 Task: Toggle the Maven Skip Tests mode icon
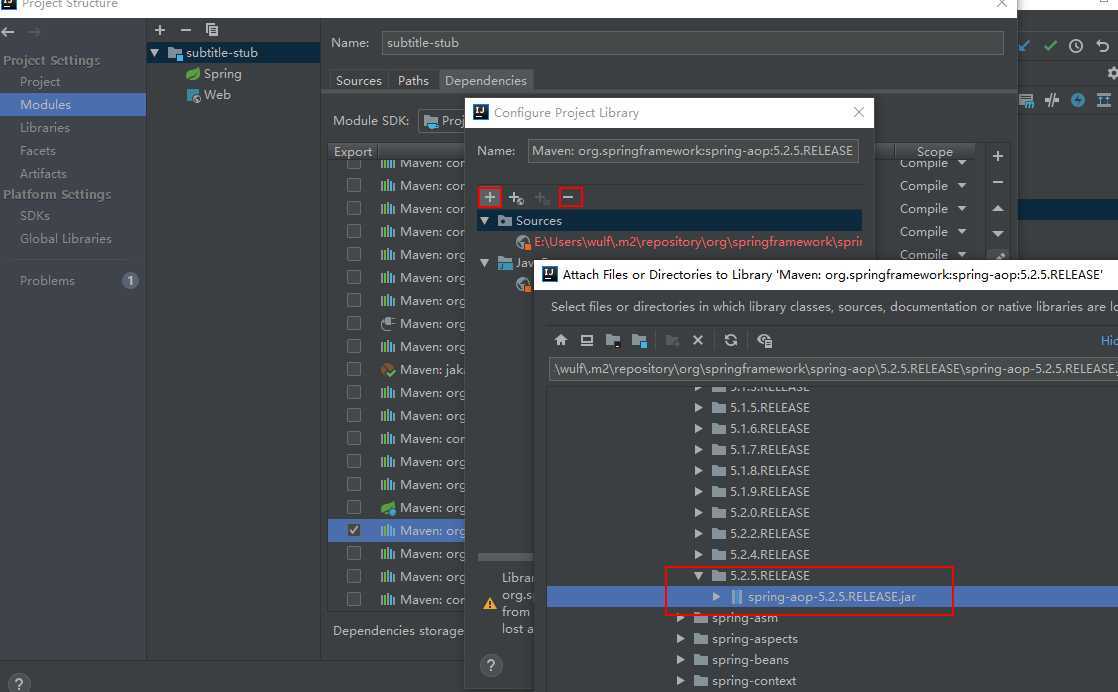click(1077, 100)
